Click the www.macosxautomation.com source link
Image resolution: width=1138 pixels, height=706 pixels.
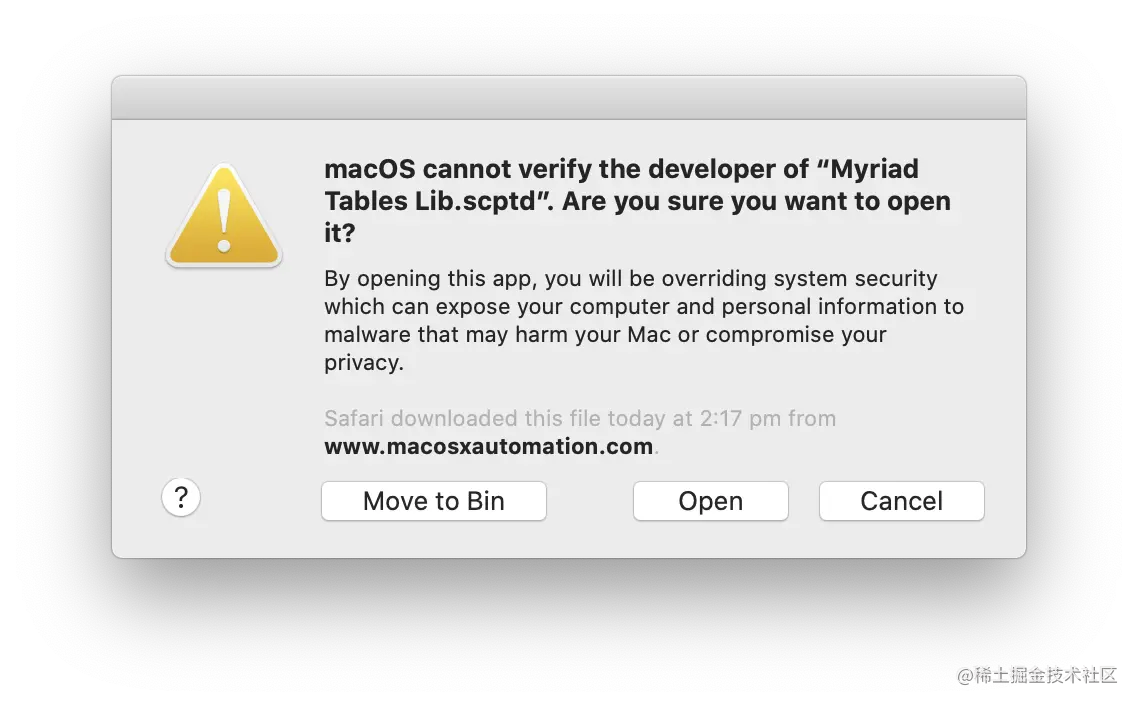[x=488, y=446]
